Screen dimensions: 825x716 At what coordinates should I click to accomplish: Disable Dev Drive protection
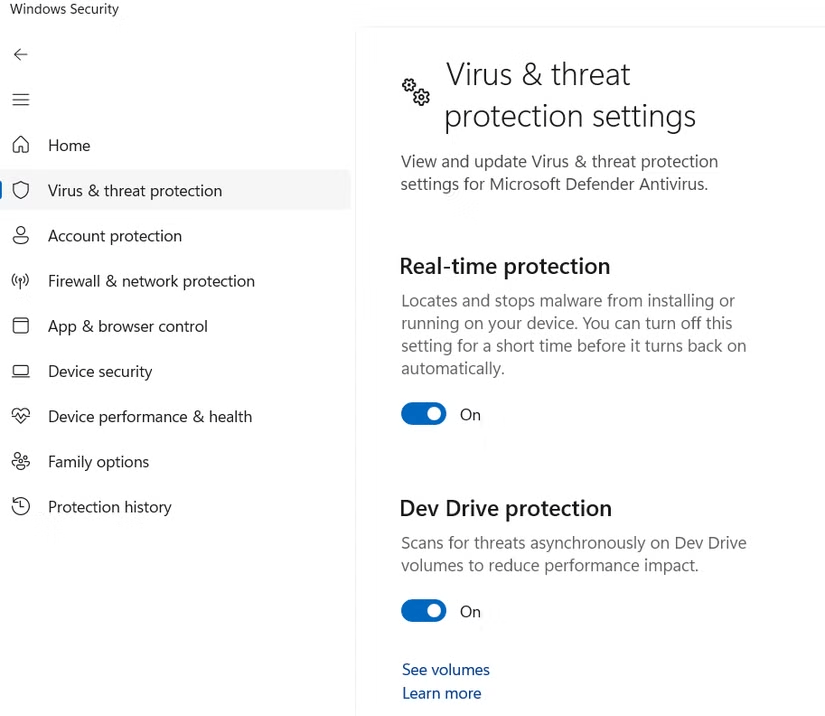point(423,610)
